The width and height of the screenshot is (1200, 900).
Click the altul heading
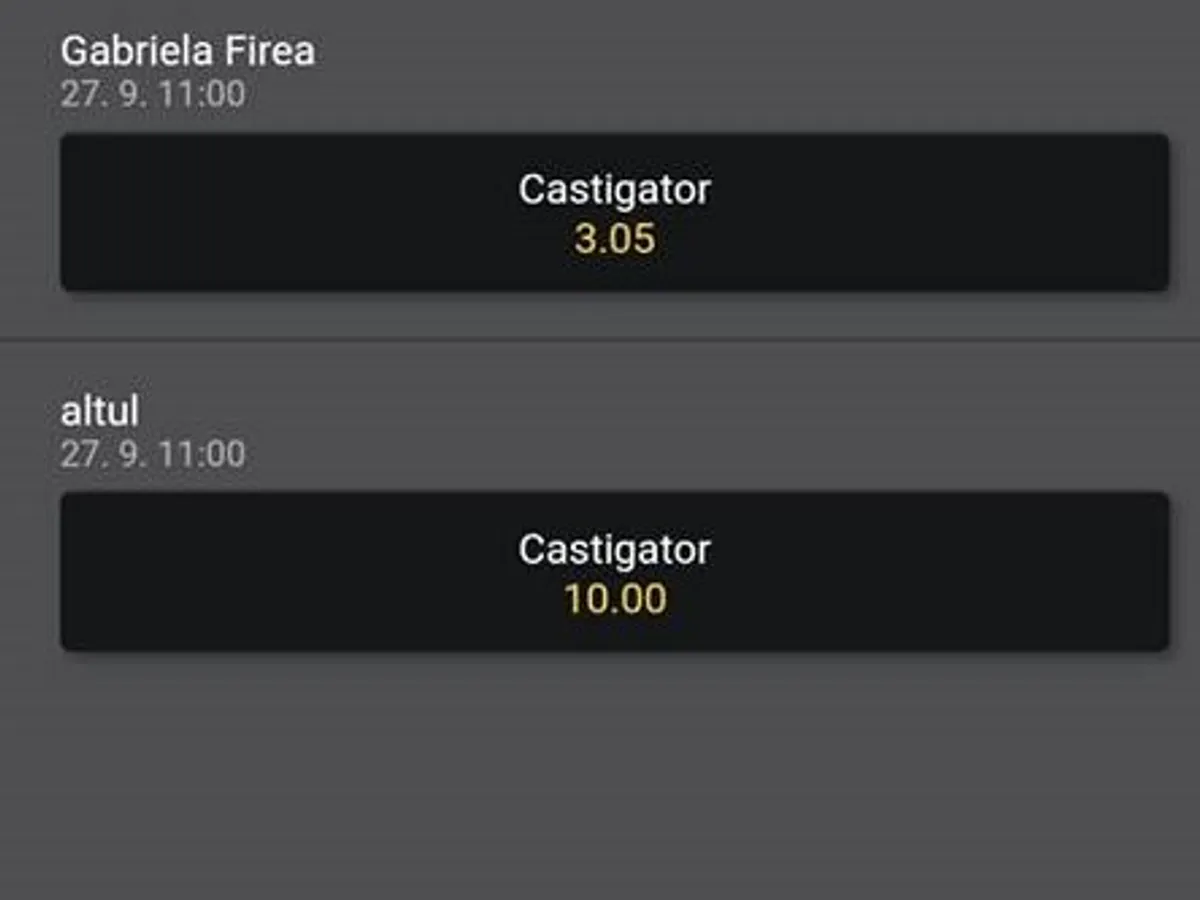pyautogui.click(x=100, y=411)
